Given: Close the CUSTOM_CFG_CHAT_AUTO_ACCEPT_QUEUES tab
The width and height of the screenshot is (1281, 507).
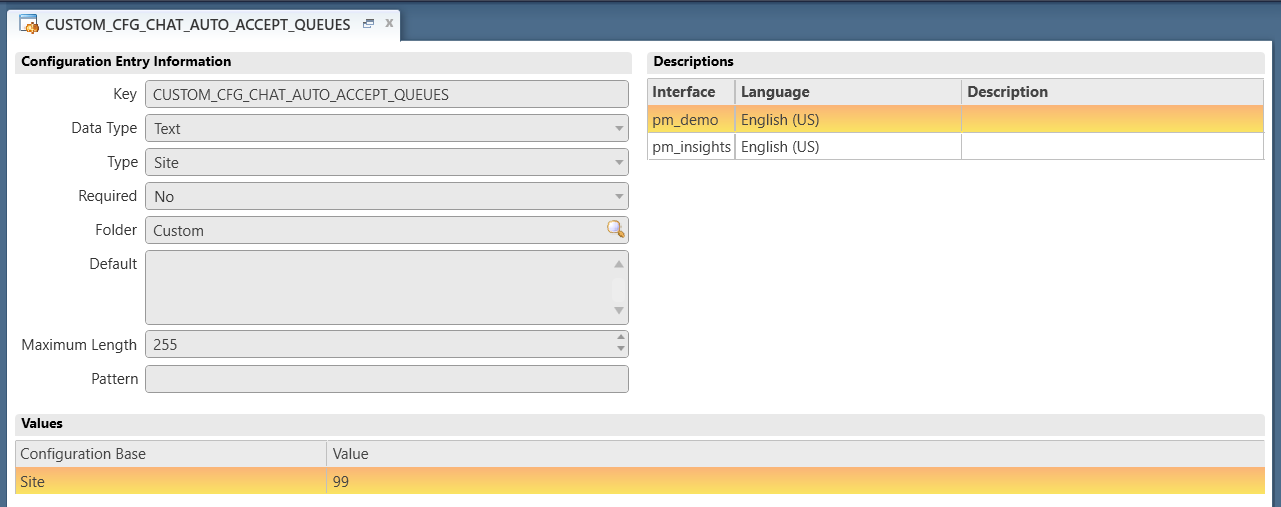Looking at the screenshot, I should pos(389,23).
